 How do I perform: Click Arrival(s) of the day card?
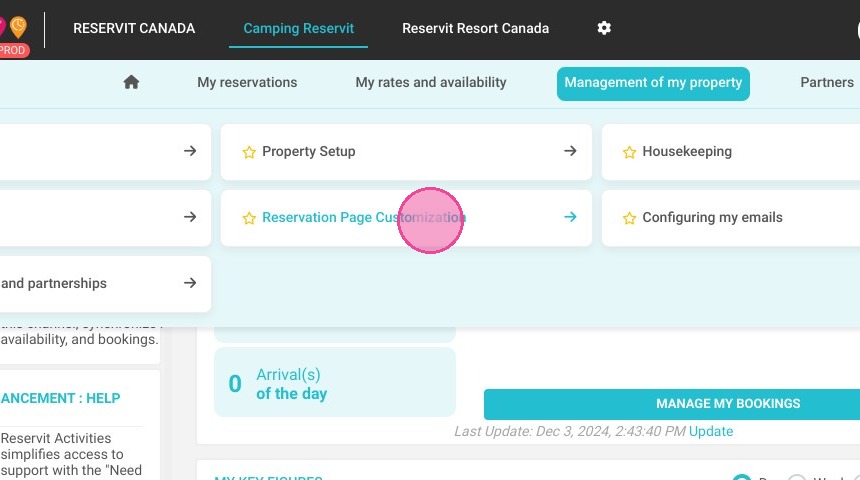(335, 382)
